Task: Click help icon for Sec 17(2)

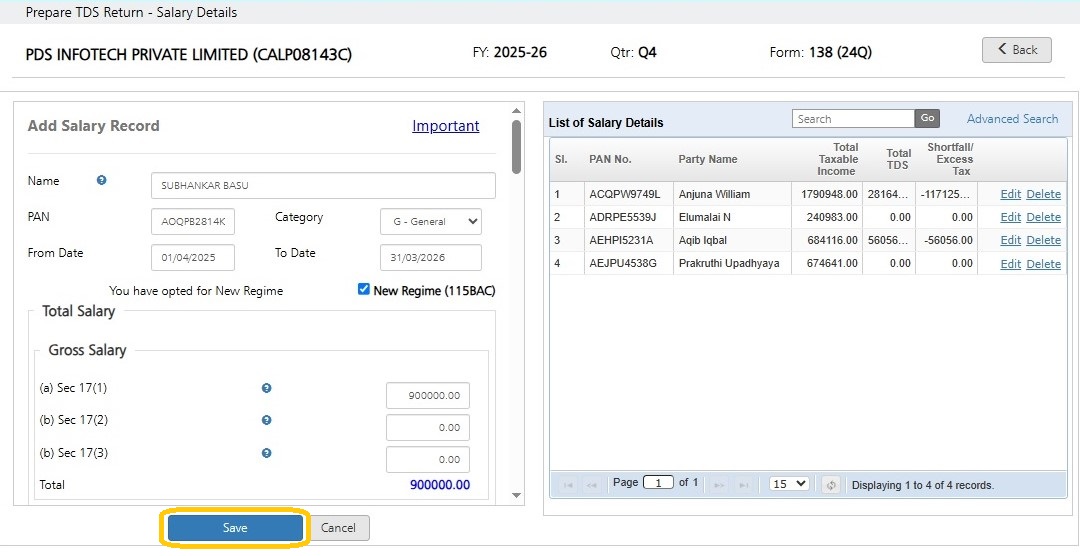Action: [267, 420]
